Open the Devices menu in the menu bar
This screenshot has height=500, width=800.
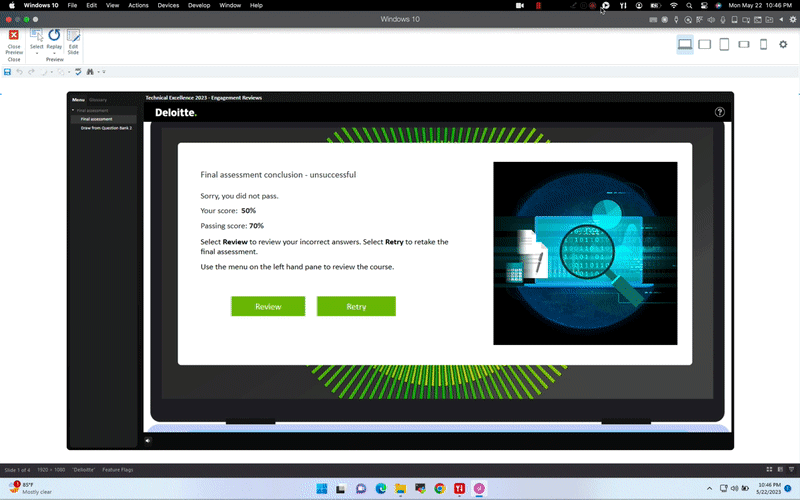168,5
